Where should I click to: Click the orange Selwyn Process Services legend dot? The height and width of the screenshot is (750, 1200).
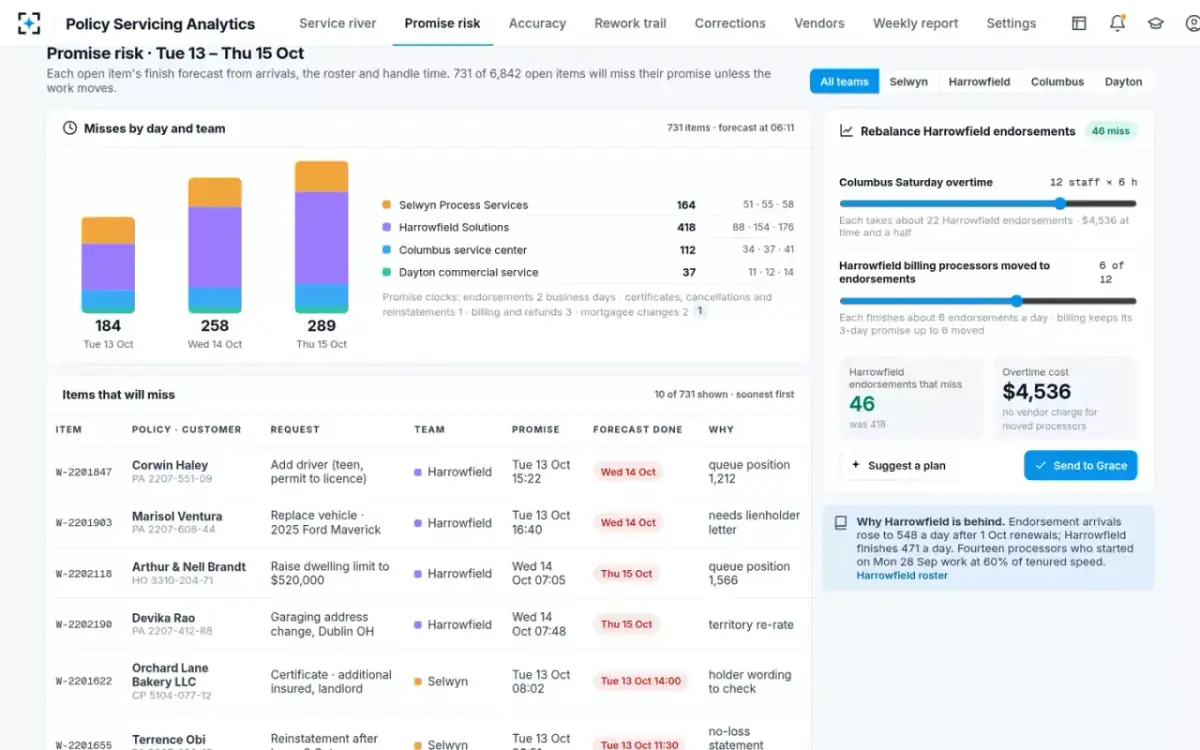387,205
